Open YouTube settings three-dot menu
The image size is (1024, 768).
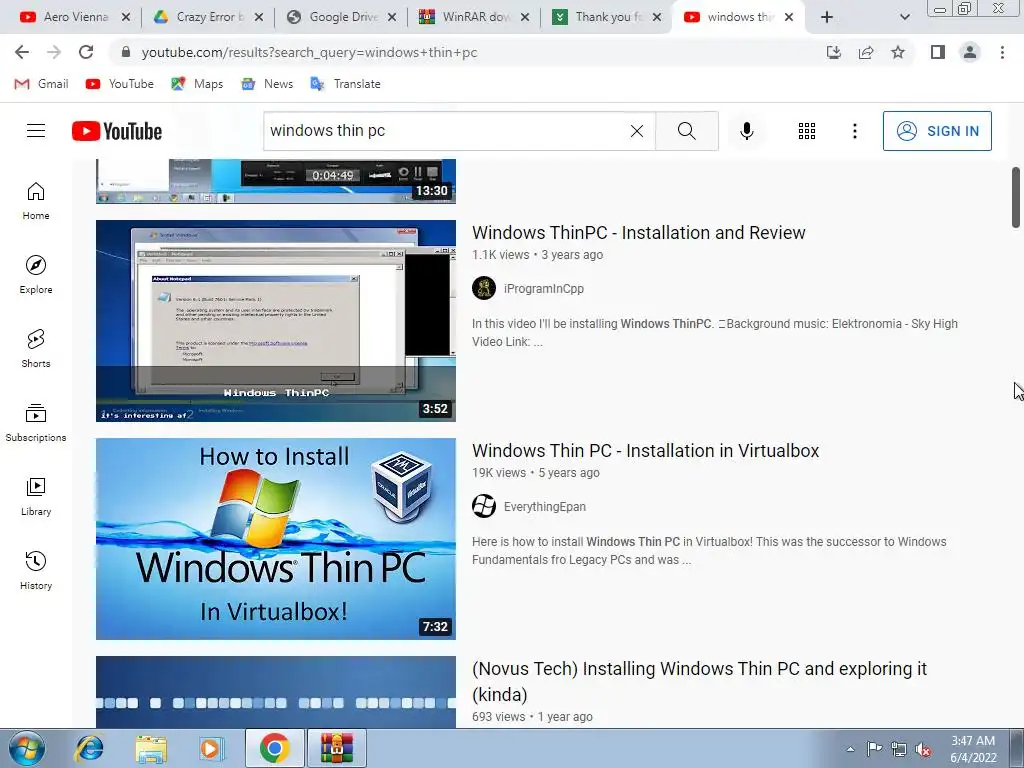(854, 131)
